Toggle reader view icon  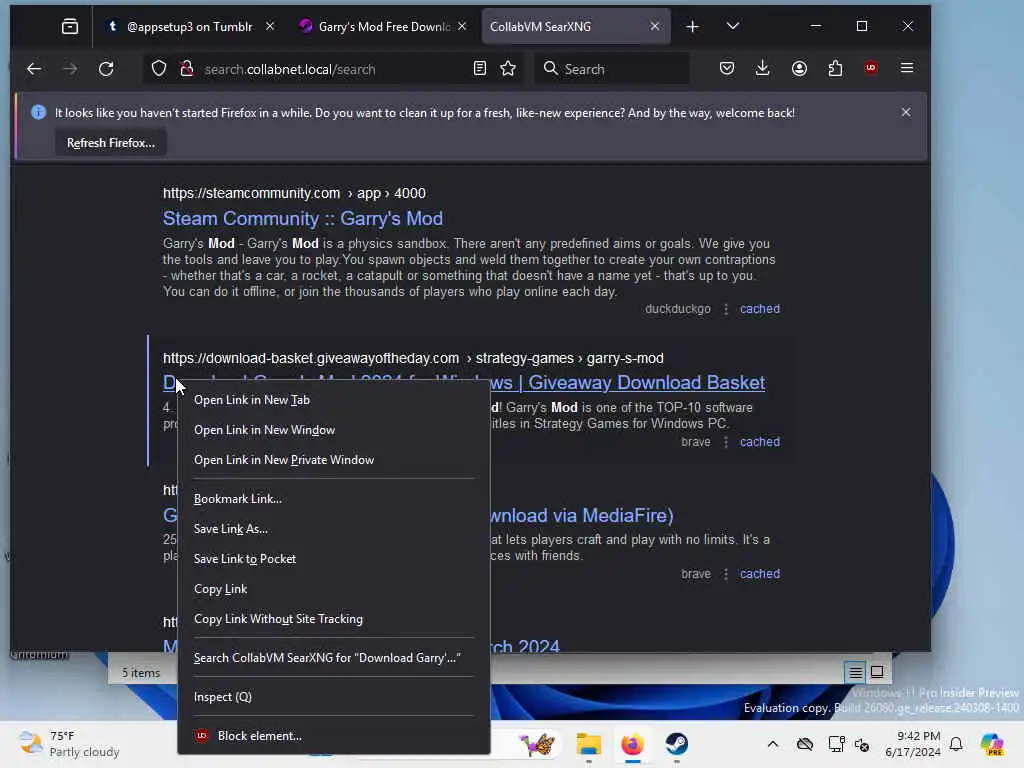pyautogui.click(x=480, y=69)
